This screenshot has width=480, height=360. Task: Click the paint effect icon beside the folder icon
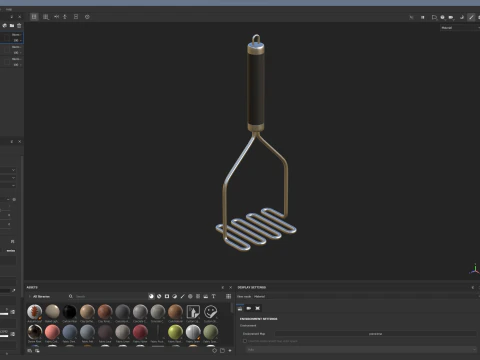pyautogui.click(x=5, y=26)
